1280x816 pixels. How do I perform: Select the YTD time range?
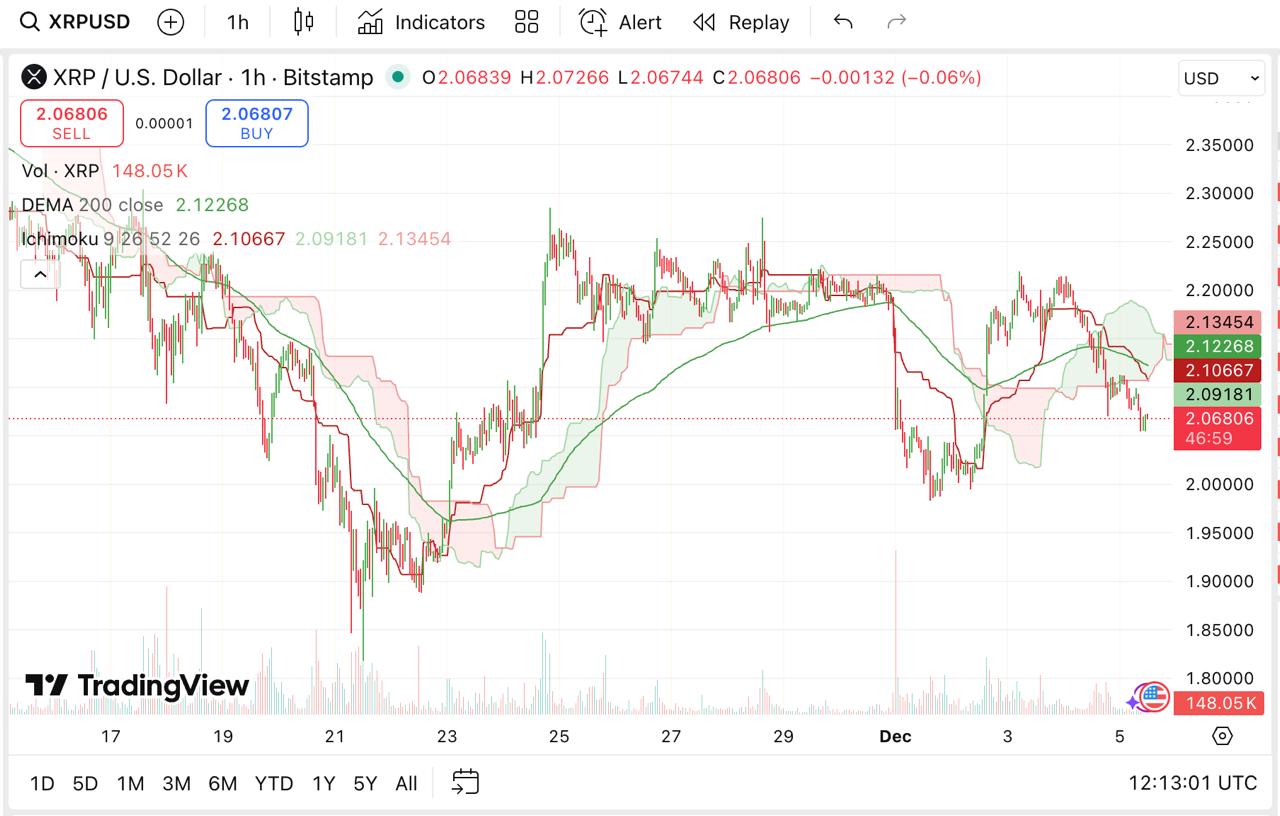tap(274, 784)
